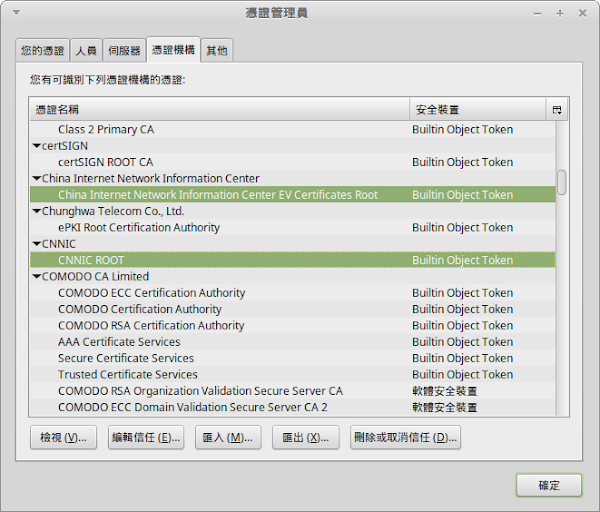Open the window menu arrow in title bar
This screenshot has height=512, width=600.
tap(16, 13)
